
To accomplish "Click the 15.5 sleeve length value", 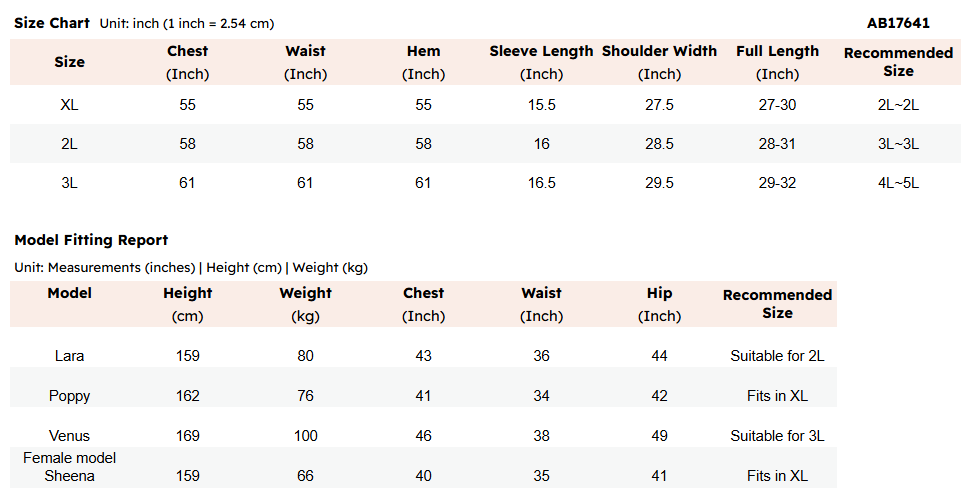I will coord(541,105).
